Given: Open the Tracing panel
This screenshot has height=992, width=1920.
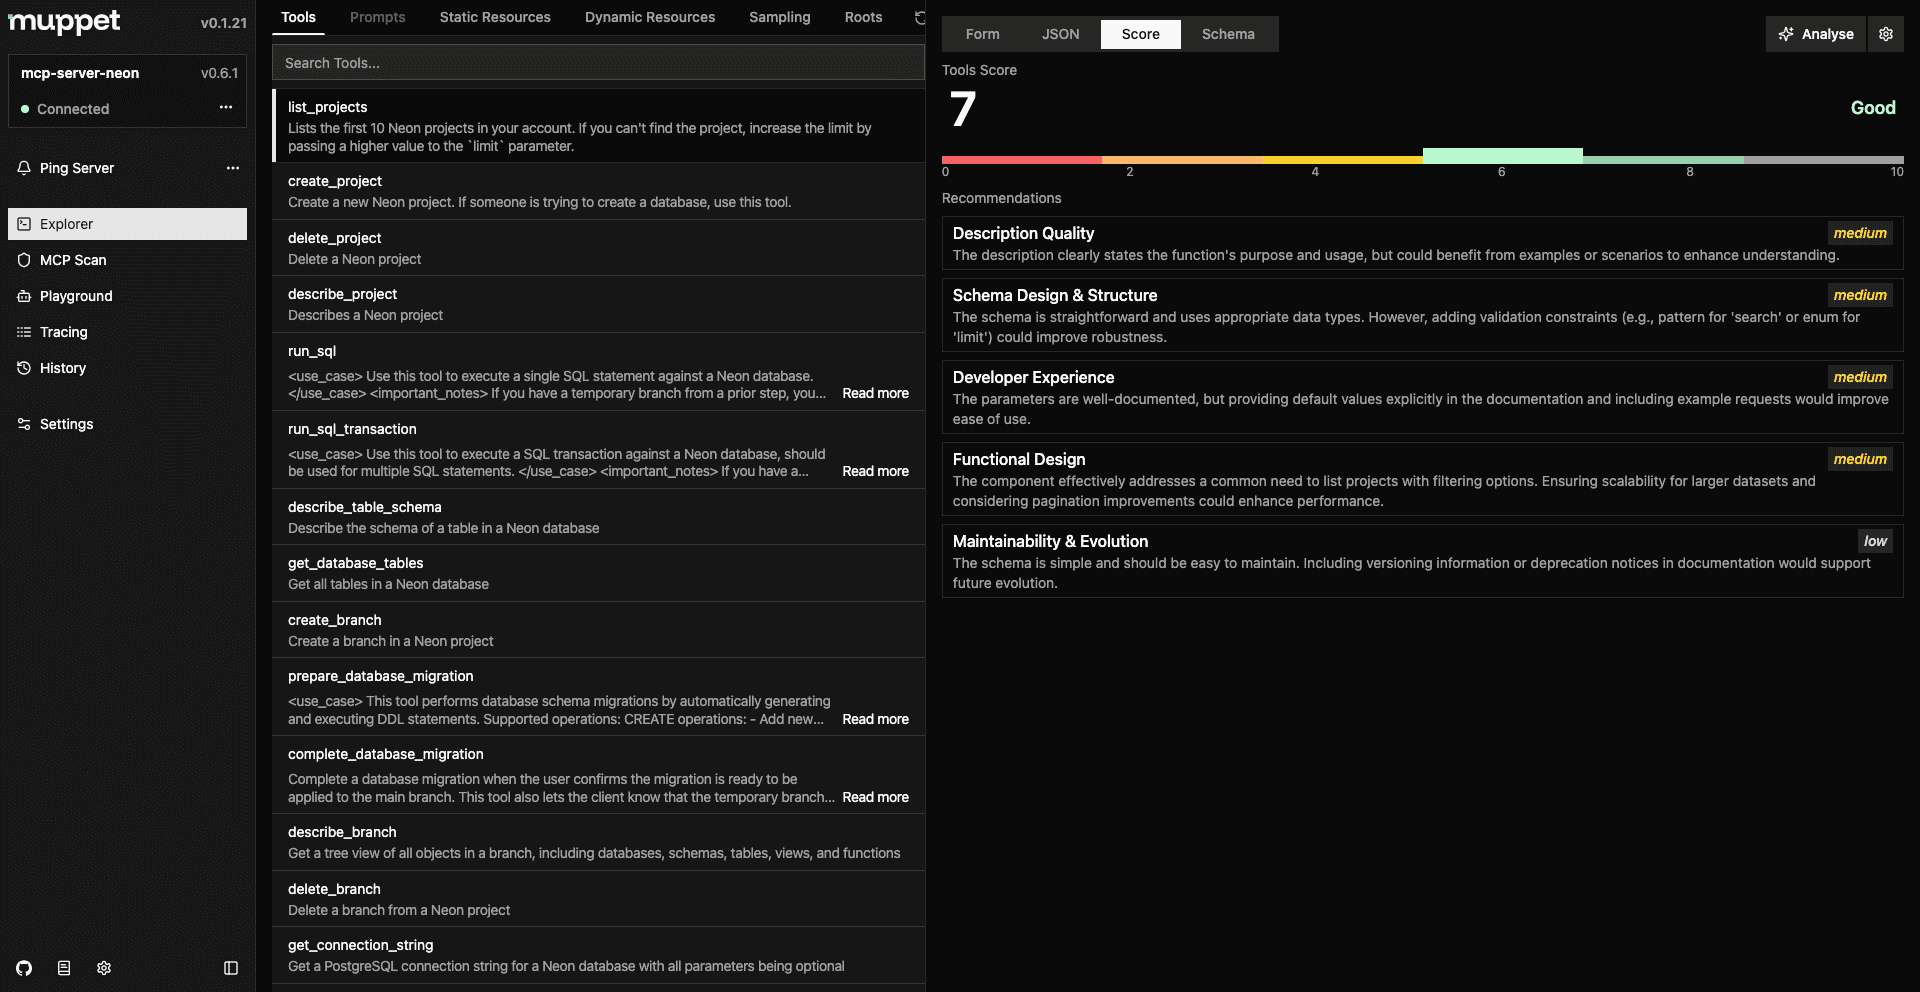Looking at the screenshot, I should (x=62, y=332).
